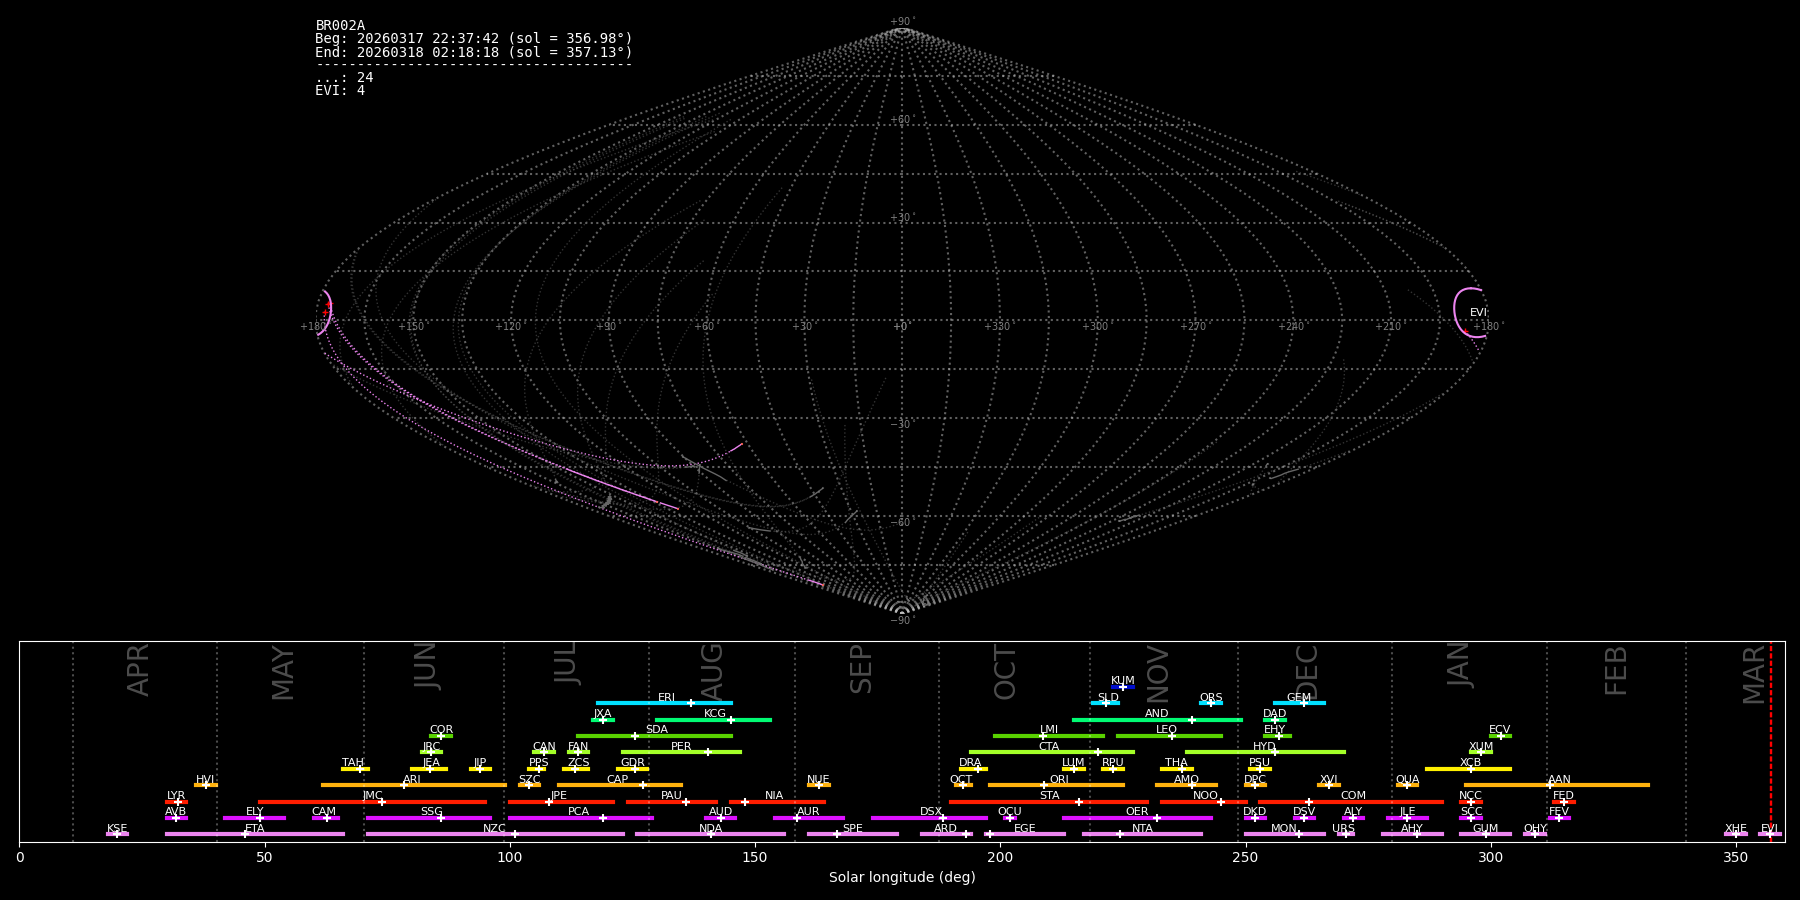Screen dimensions: 1800x900
Task: Click the red dashed current solar longitude line
Action: click(x=1770, y=741)
